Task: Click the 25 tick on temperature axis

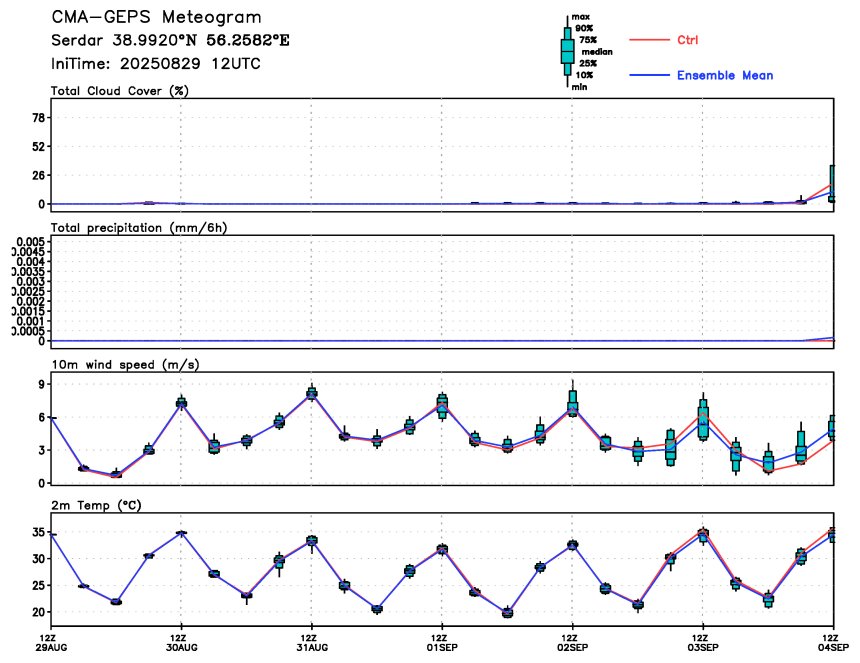Action: click(x=38, y=585)
